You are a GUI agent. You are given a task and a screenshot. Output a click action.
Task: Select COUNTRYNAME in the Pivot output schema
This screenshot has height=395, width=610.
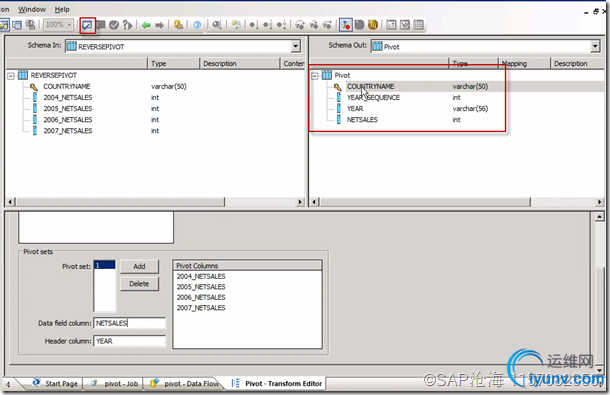click(371, 86)
